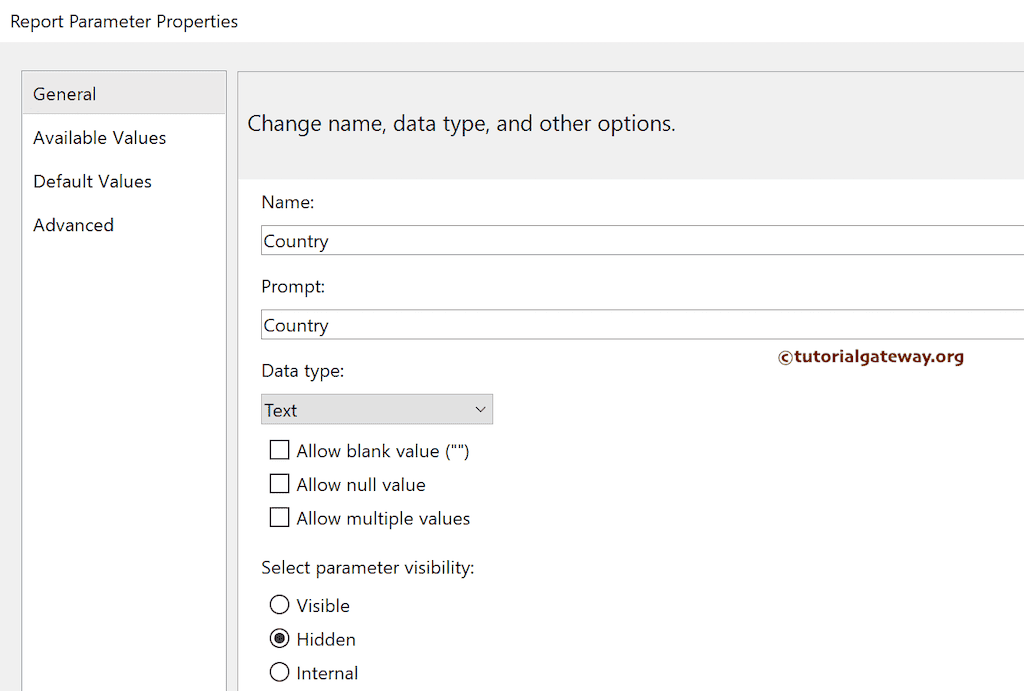Enable the Allow blank value checkbox
1024x691 pixels.
pyautogui.click(x=280, y=451)
